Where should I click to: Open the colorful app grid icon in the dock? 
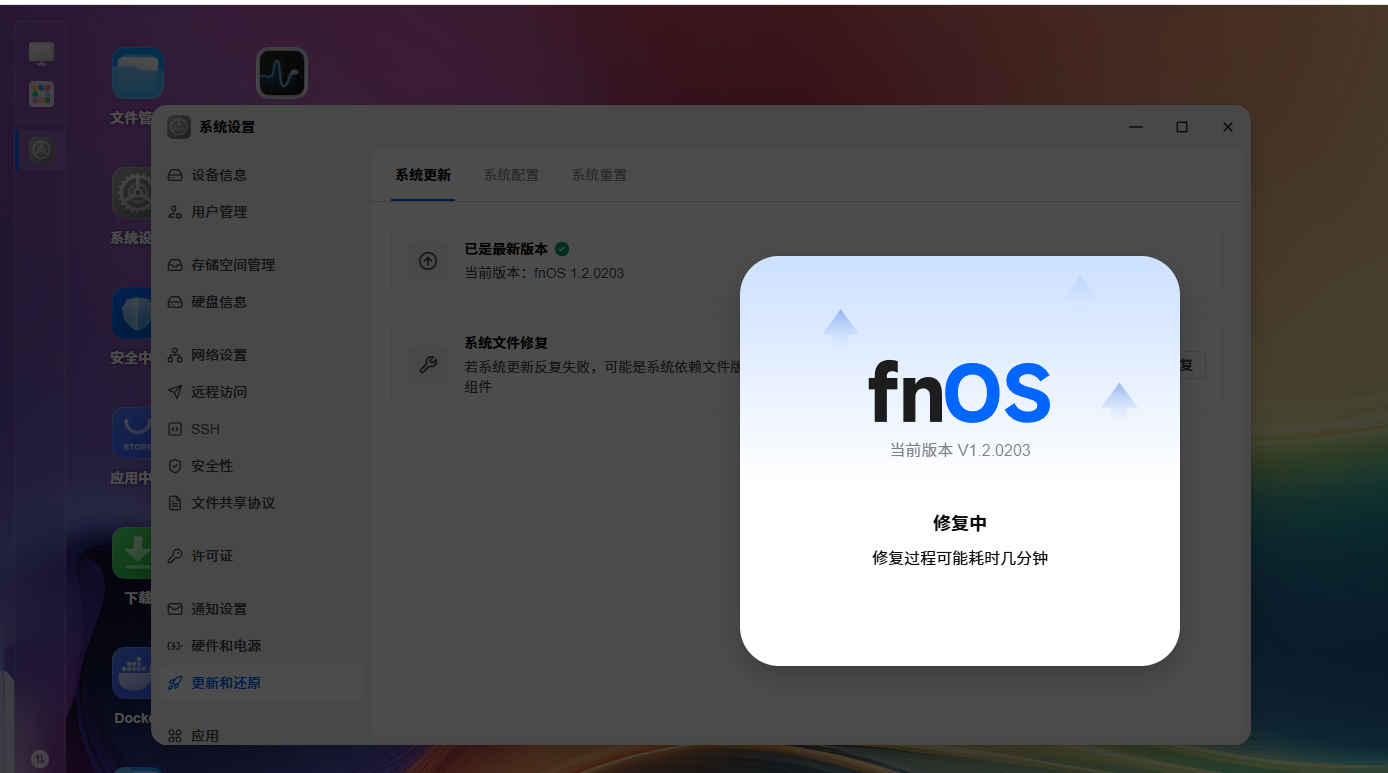coord(41,95)
